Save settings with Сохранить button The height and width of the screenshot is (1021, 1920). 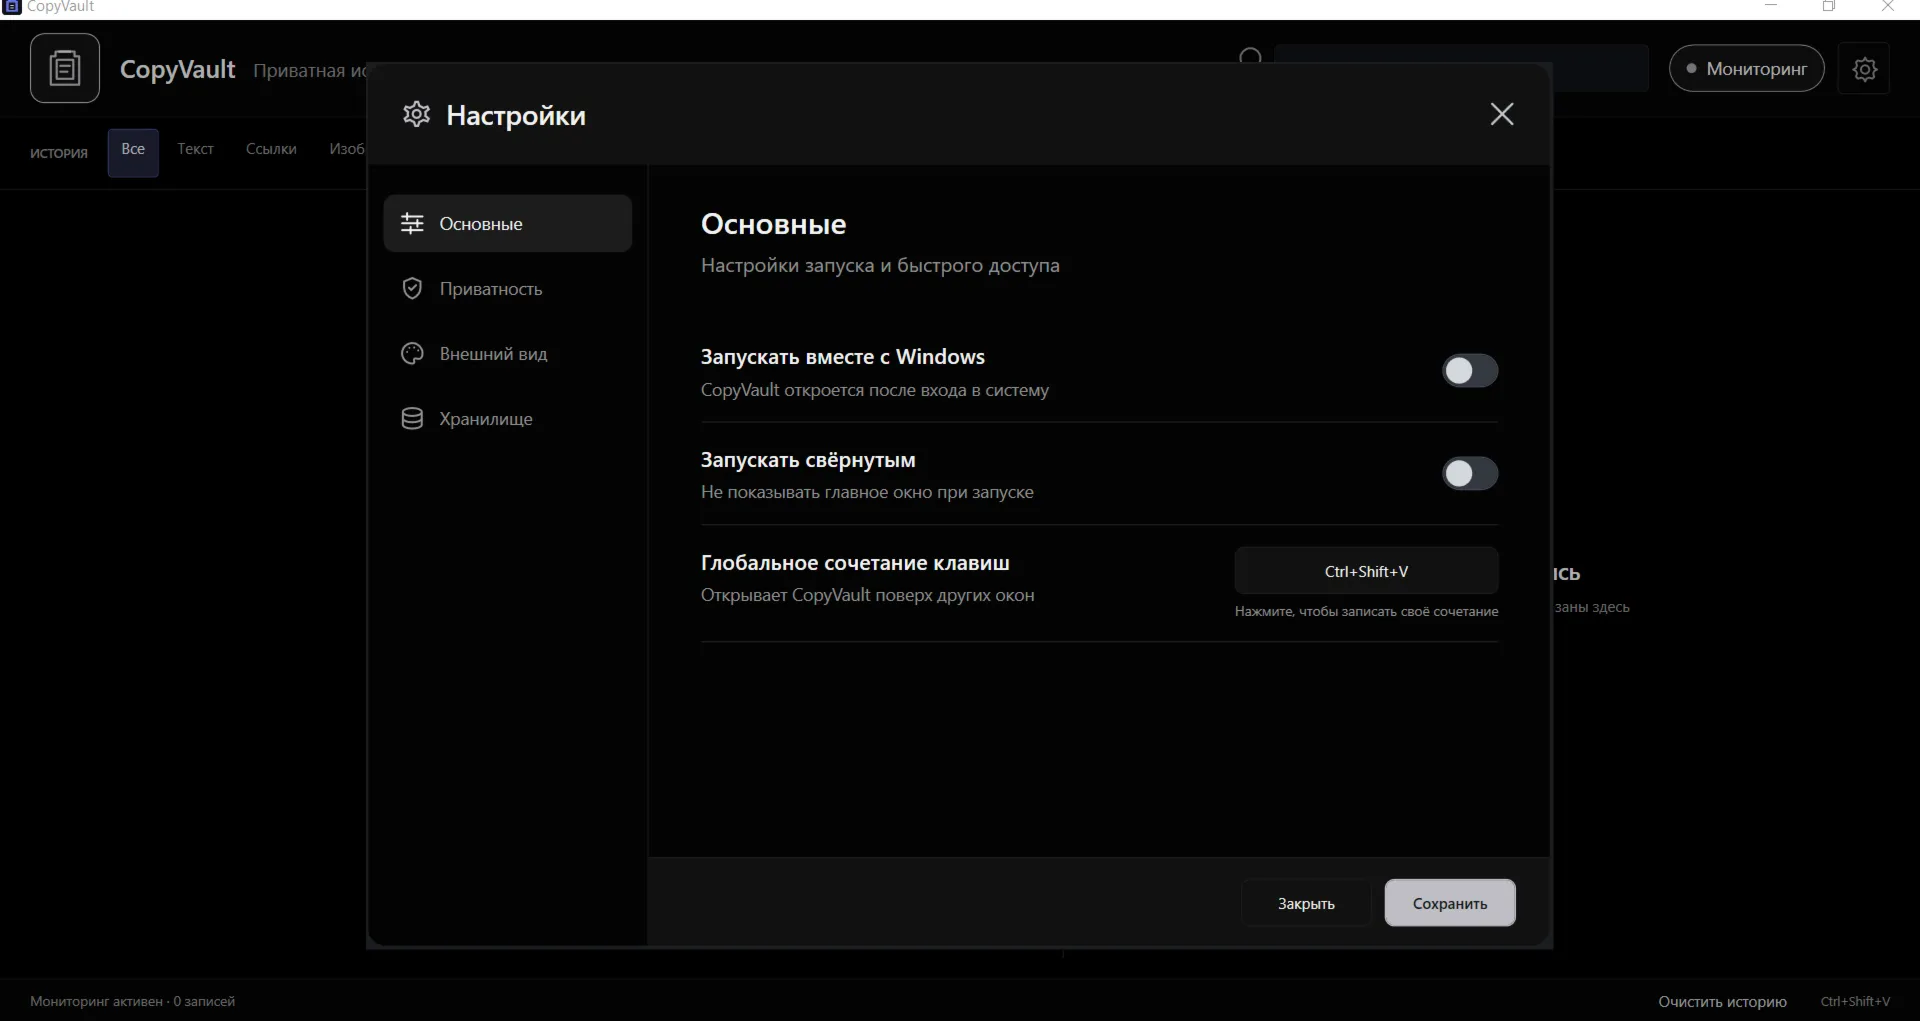1450,903
